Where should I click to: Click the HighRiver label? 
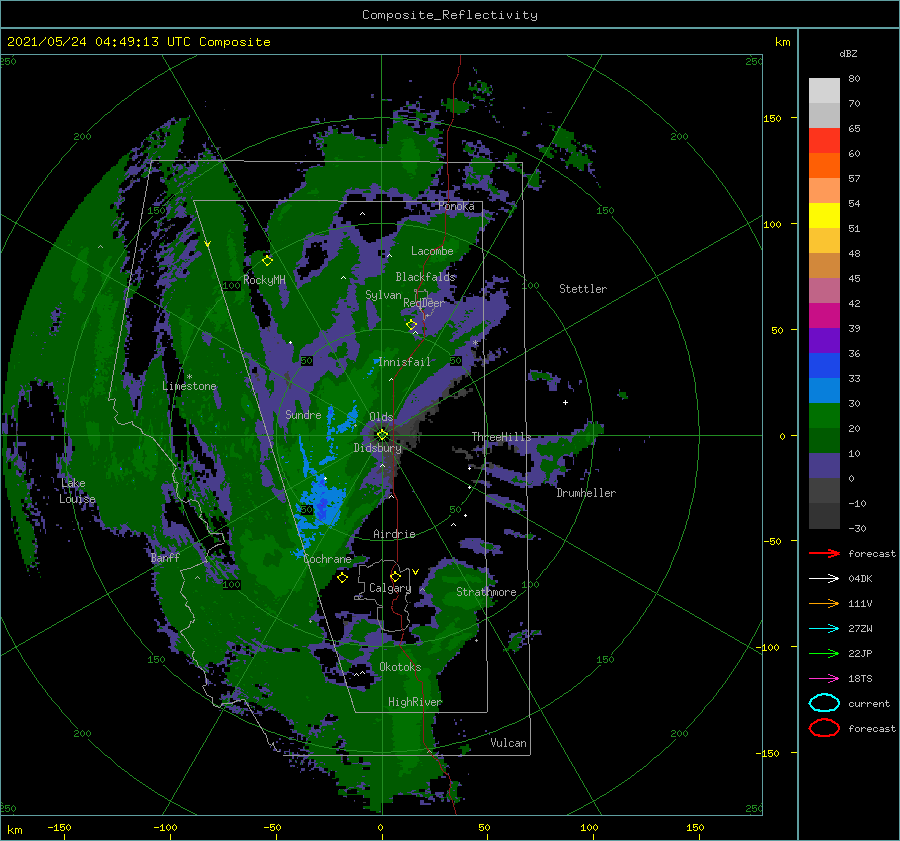(x=415, y=702)
